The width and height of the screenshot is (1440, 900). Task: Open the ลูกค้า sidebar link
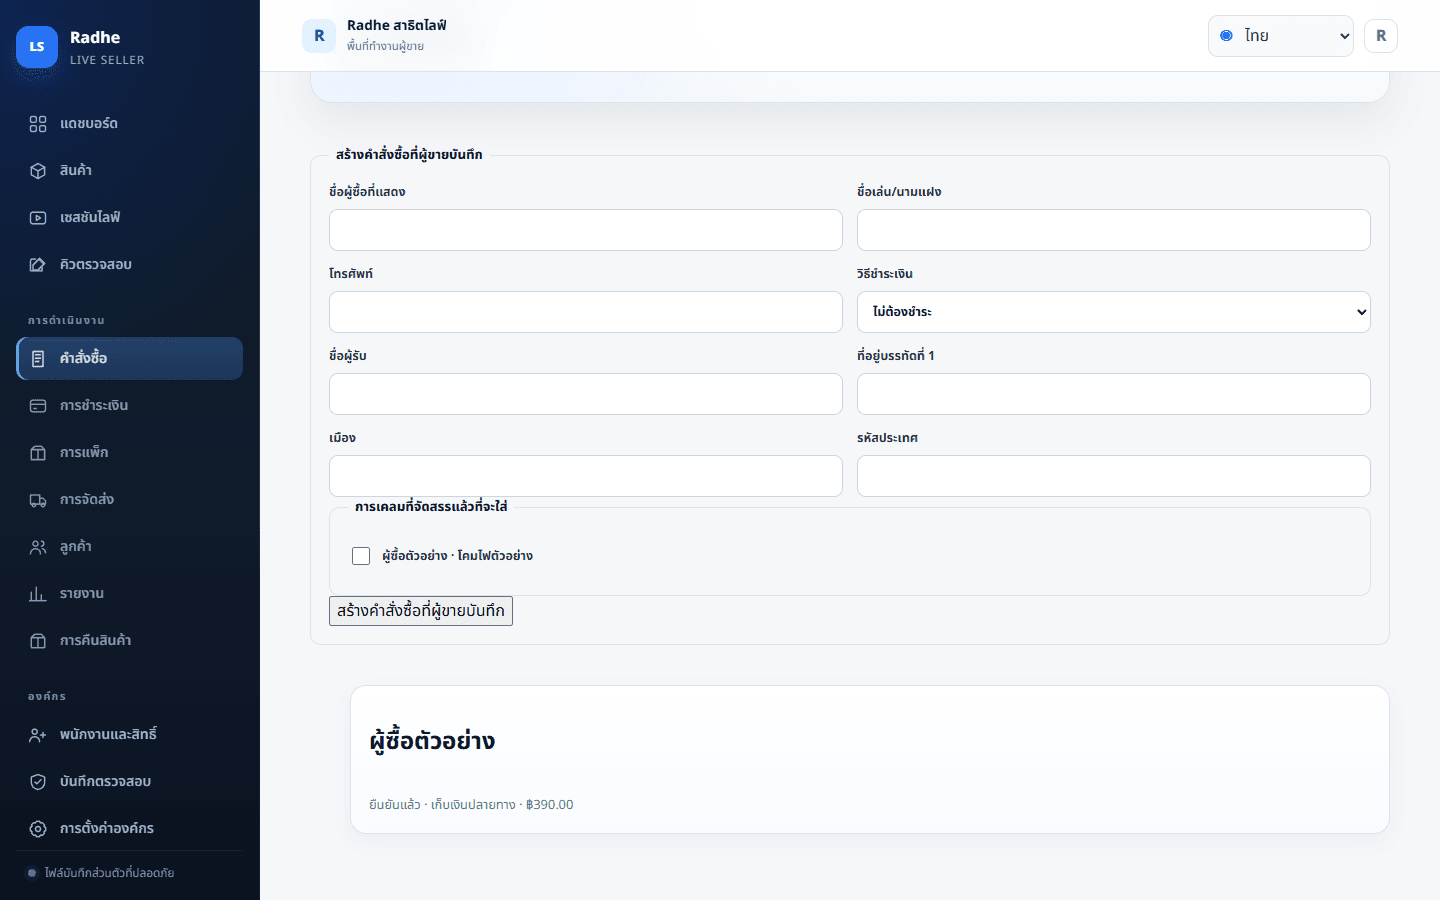tap(129, 547)
